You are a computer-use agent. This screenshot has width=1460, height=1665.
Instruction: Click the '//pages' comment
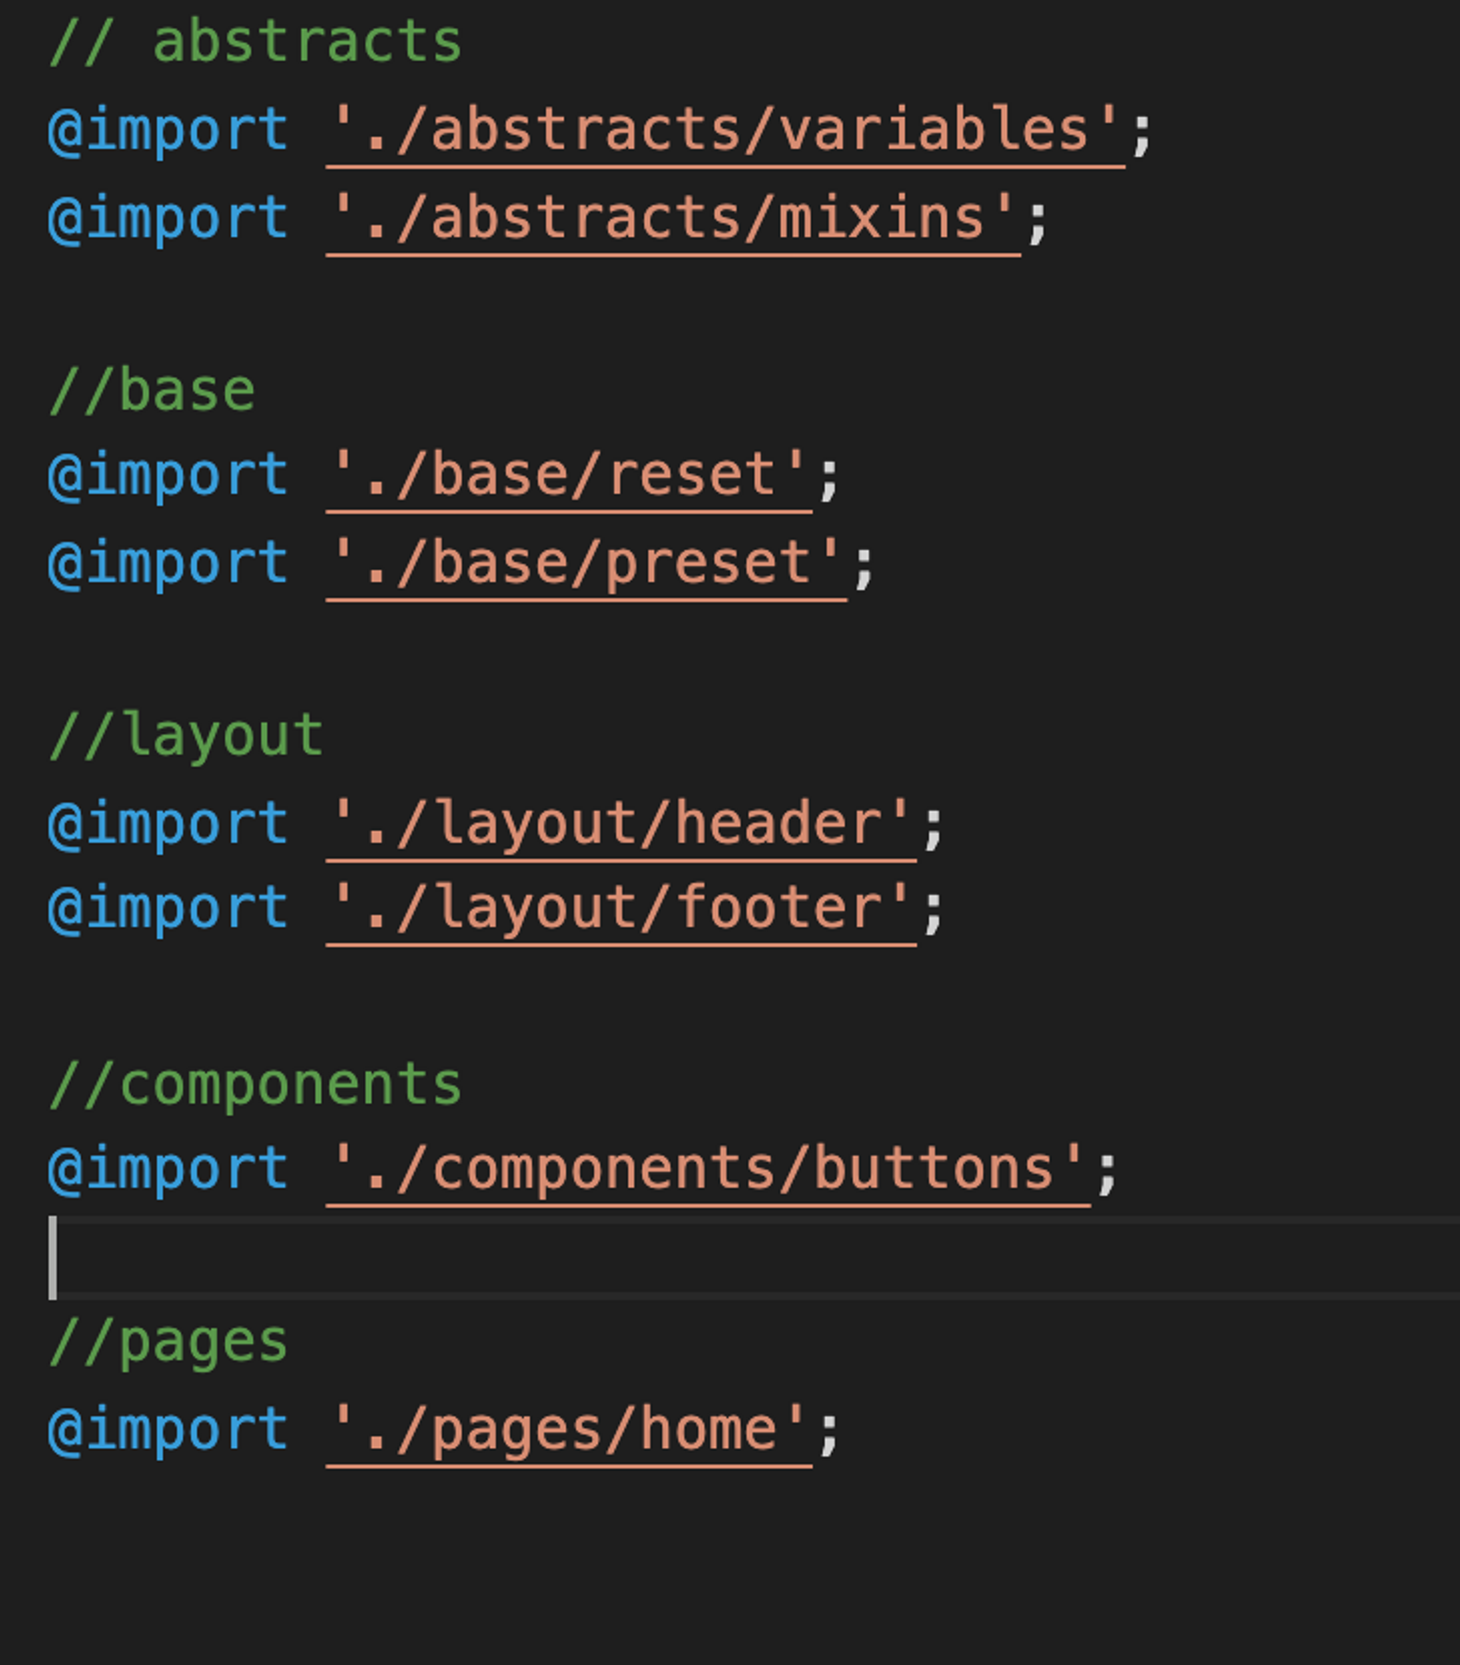click(x=168, y=1341)
